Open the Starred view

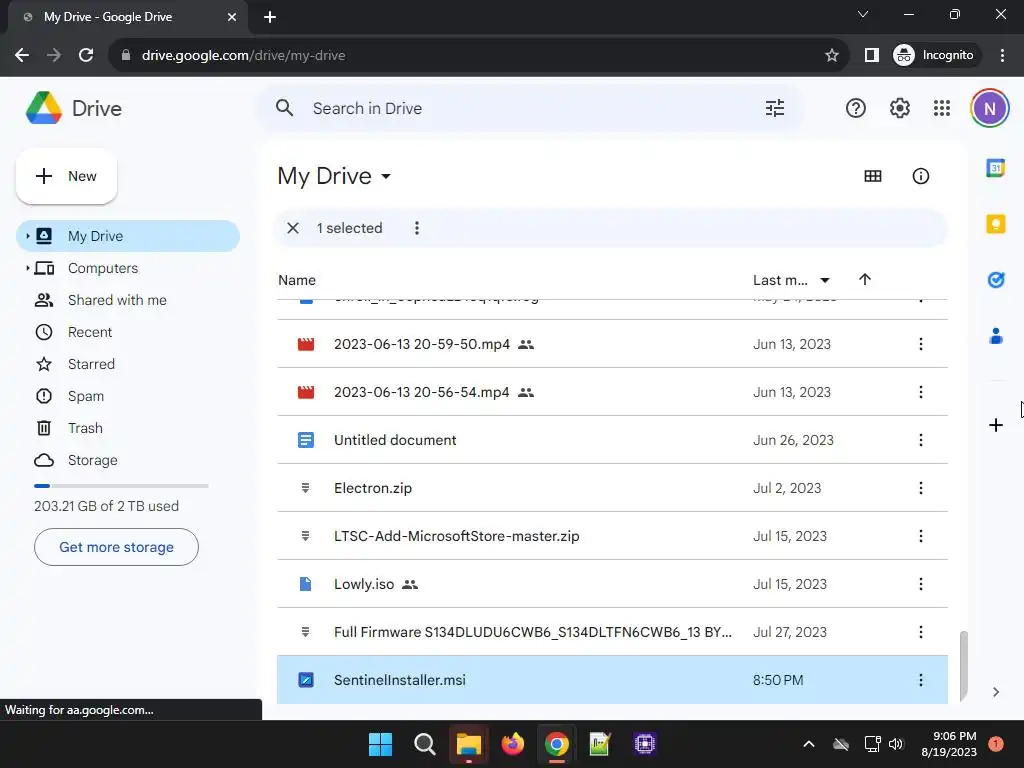[91, 364]
